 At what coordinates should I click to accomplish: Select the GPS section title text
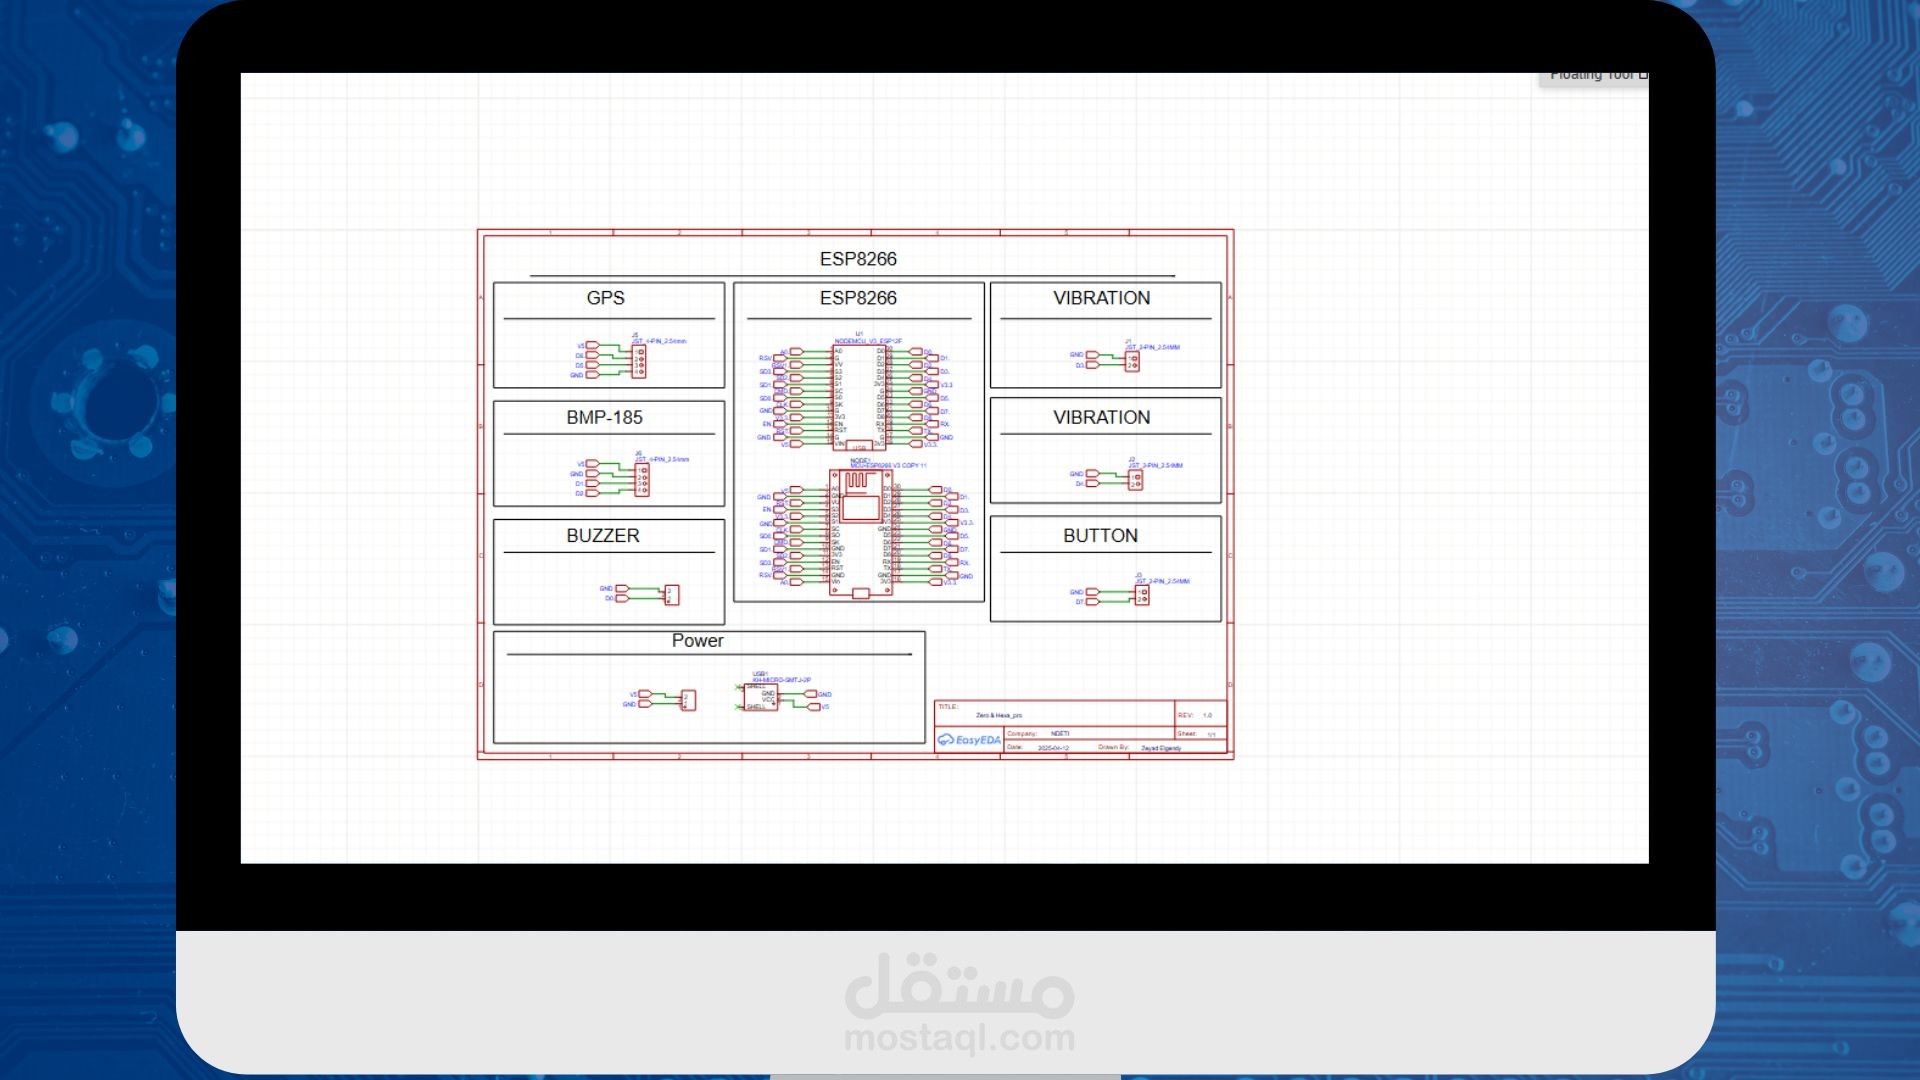605,298
